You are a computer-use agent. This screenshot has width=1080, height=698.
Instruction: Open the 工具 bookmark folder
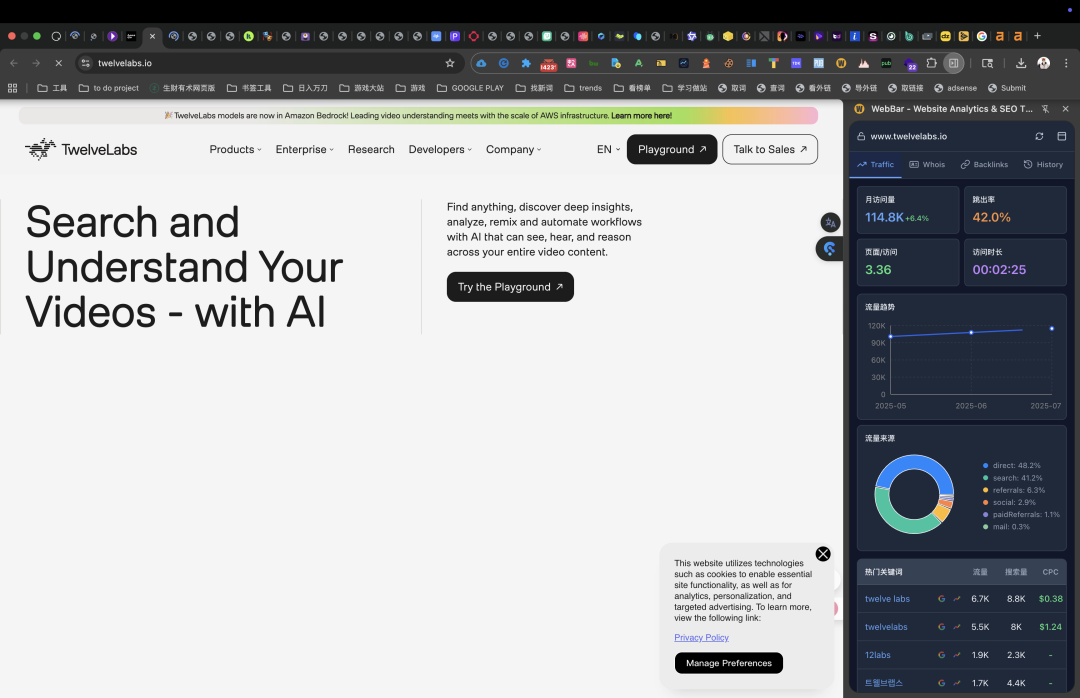(52, 88)
